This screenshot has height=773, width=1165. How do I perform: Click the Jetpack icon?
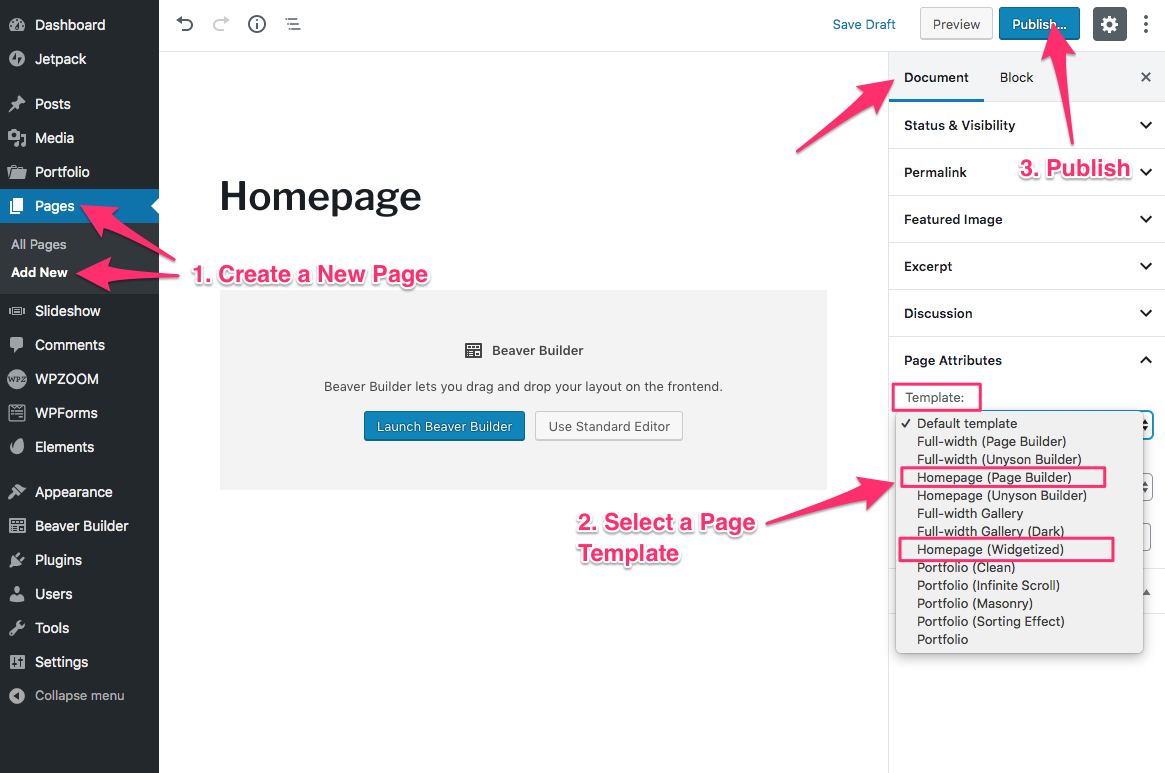[x=17, y=59]
